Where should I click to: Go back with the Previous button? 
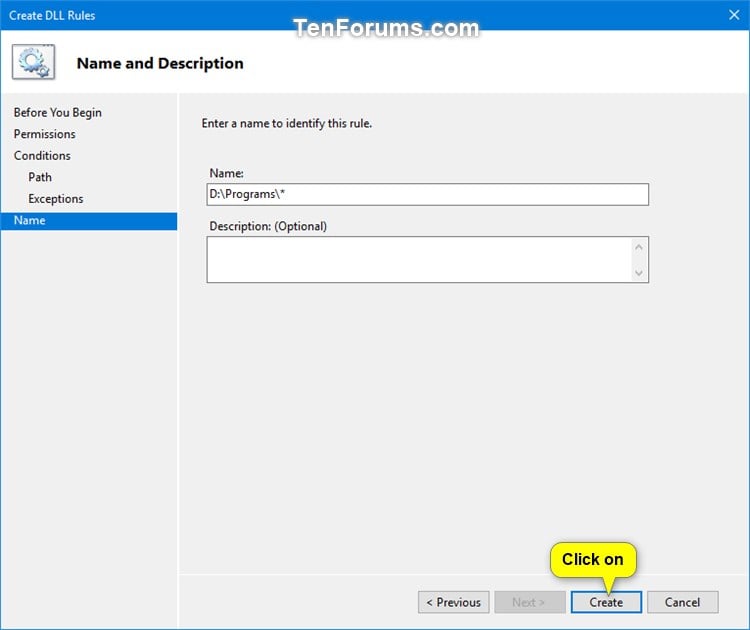pos(453,602)
